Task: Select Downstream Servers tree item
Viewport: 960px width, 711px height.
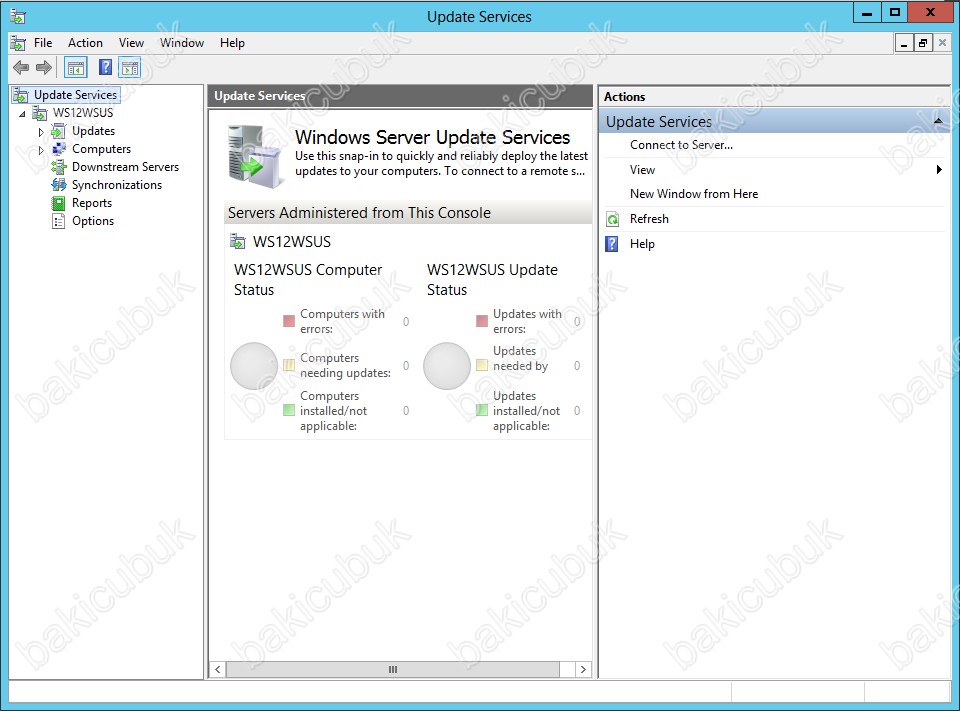Action: click(125, 167)
